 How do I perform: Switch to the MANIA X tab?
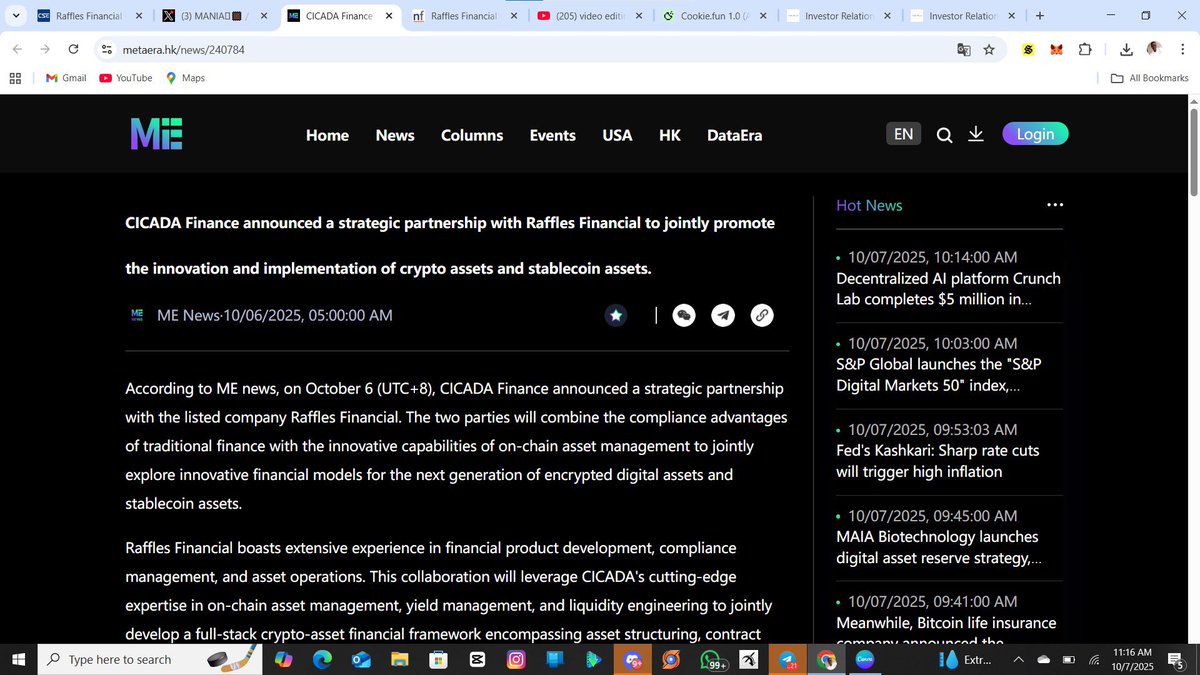215,16
